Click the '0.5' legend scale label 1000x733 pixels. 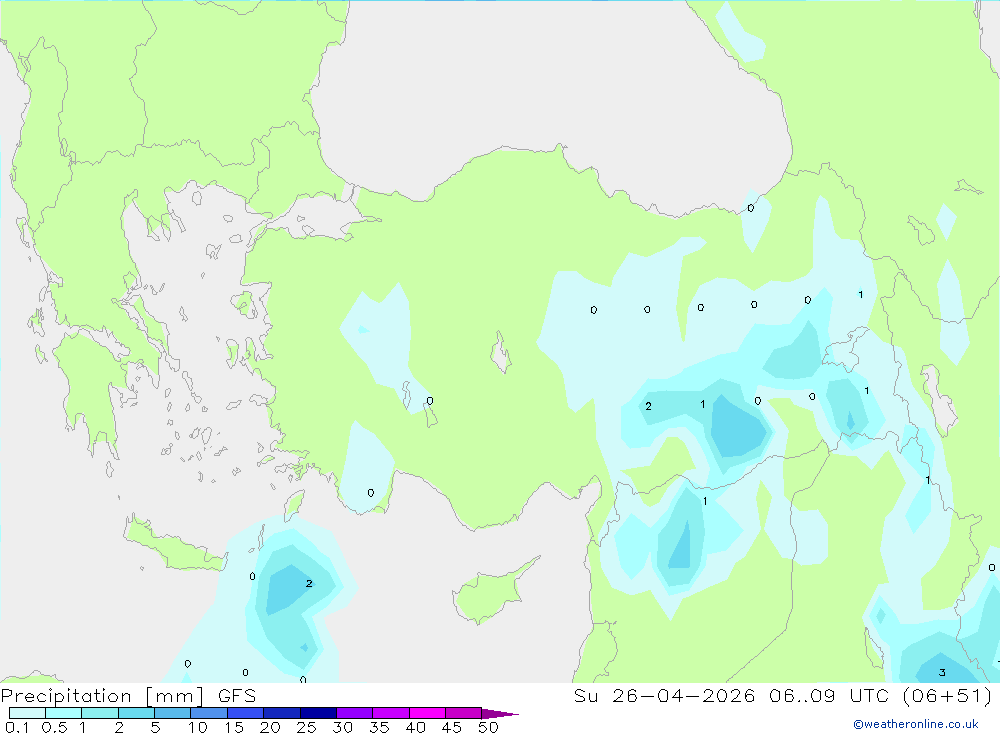point(55,727)
